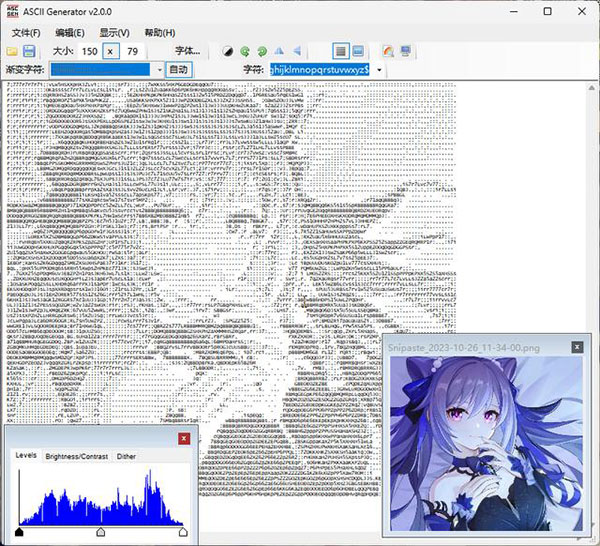Click the gray midtone levels slider handle
Viewport: 600px width, 546px height.
click(x=99, y=533)
